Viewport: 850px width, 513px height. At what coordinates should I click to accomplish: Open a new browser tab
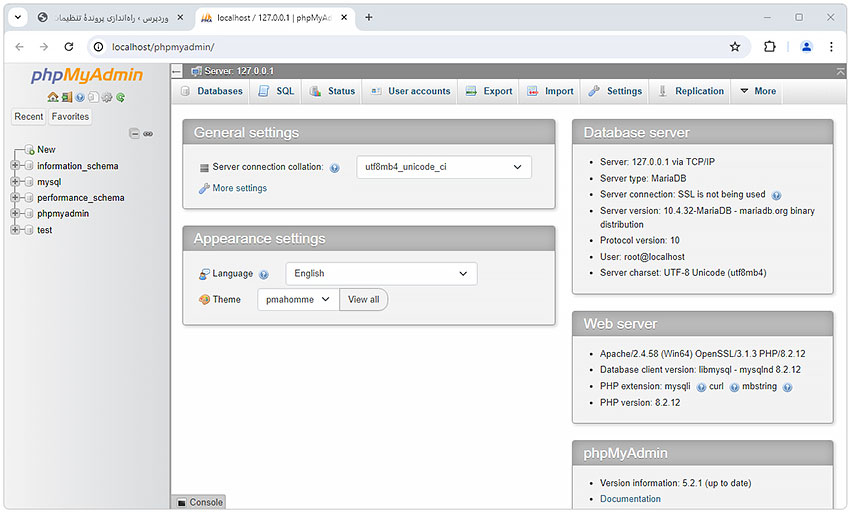click(x=369, y=17)
